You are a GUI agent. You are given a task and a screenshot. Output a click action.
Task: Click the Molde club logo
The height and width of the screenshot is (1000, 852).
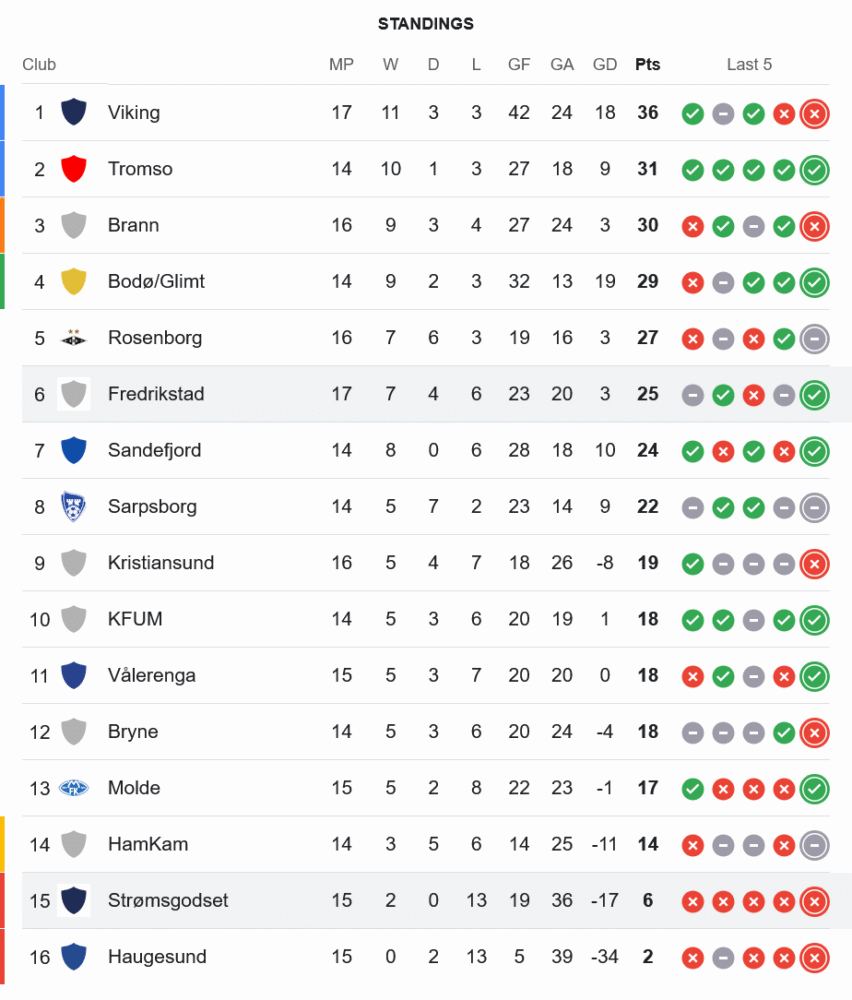(73, 788)
